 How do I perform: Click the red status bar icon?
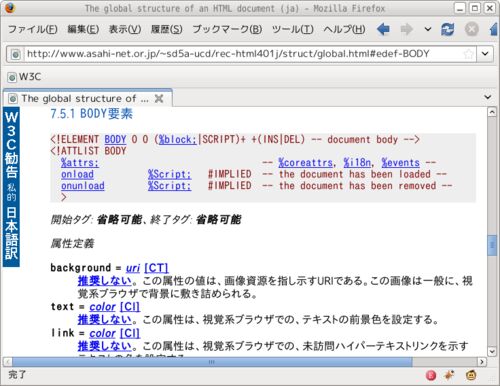click(x=431, y=376)
